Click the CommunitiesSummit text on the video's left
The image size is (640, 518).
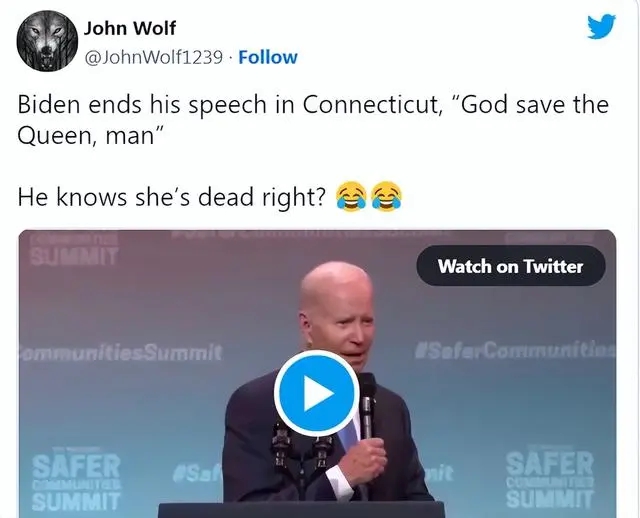coord(119,353)
